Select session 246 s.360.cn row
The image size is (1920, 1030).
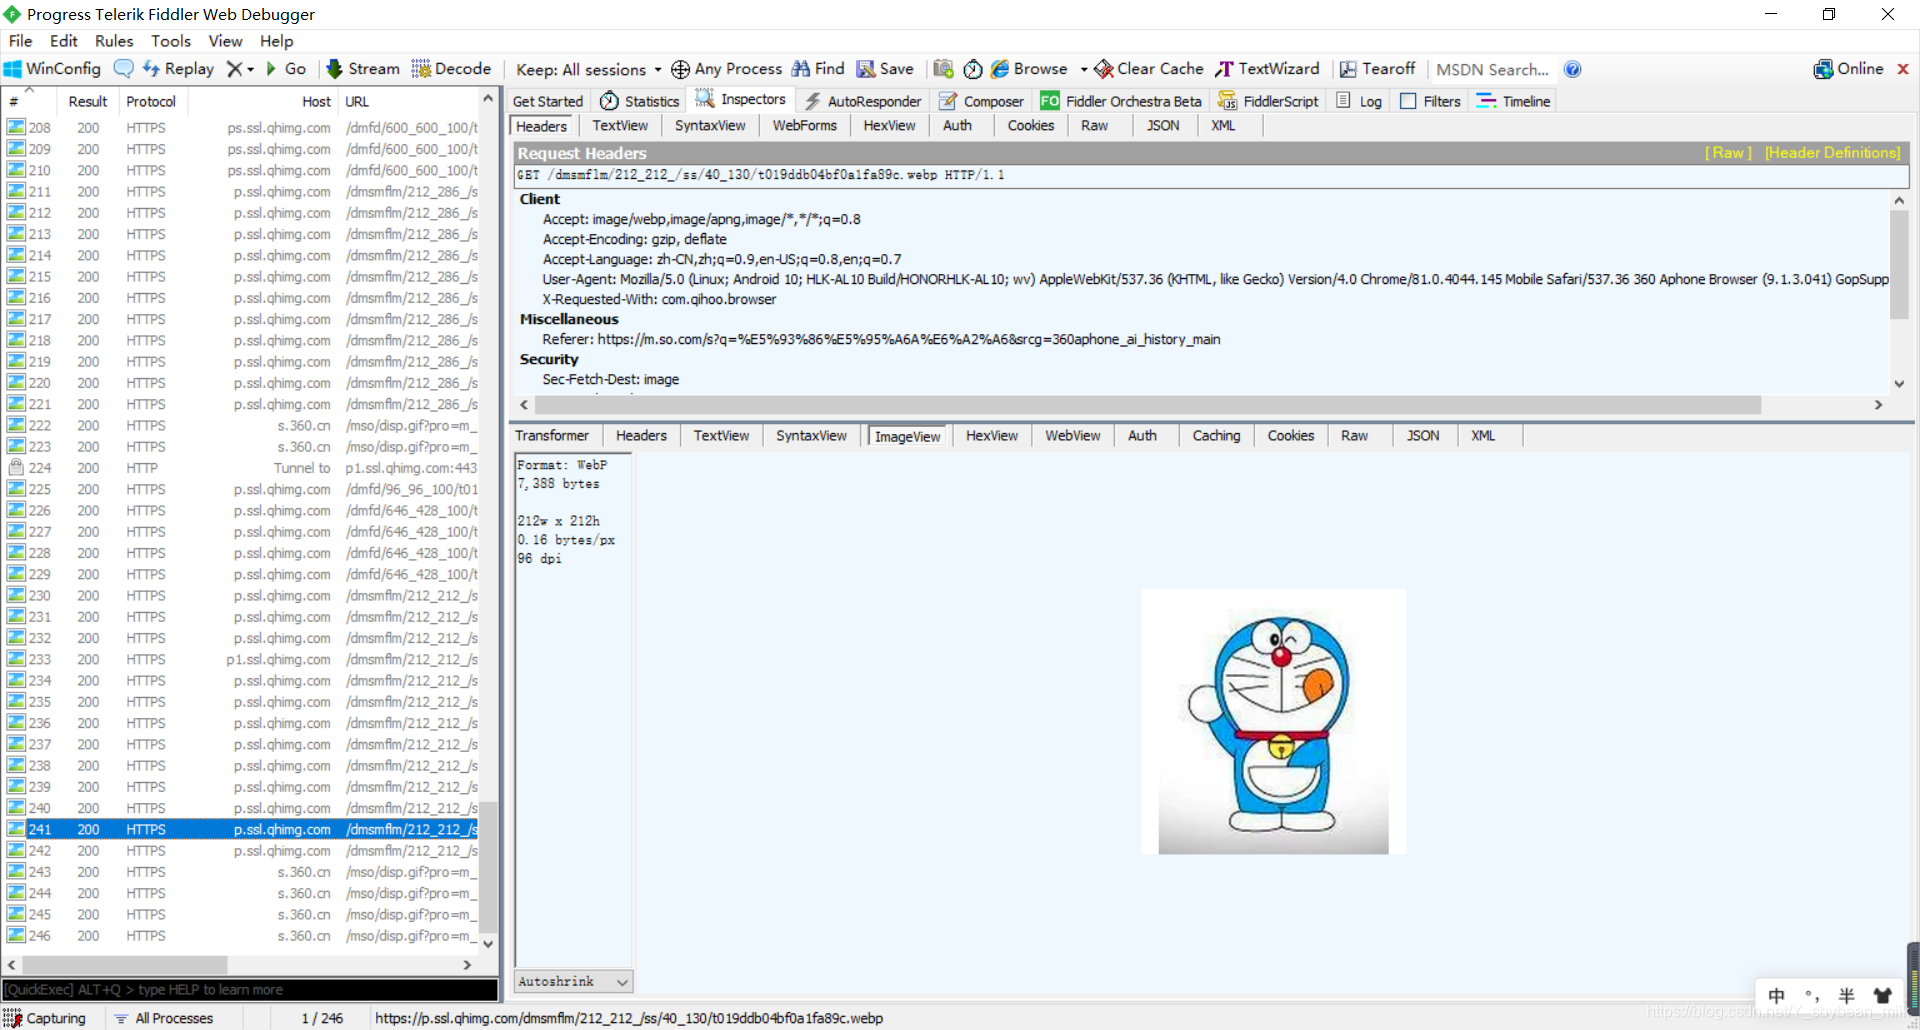pyautogui.click(x=241, y=936)
